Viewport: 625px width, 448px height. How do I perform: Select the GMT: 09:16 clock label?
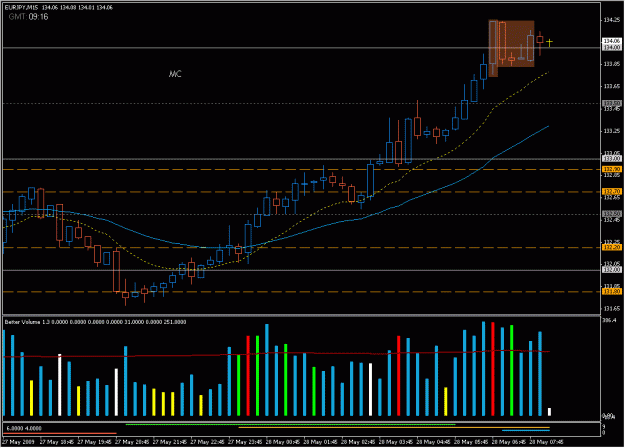(x=28, y=17)
